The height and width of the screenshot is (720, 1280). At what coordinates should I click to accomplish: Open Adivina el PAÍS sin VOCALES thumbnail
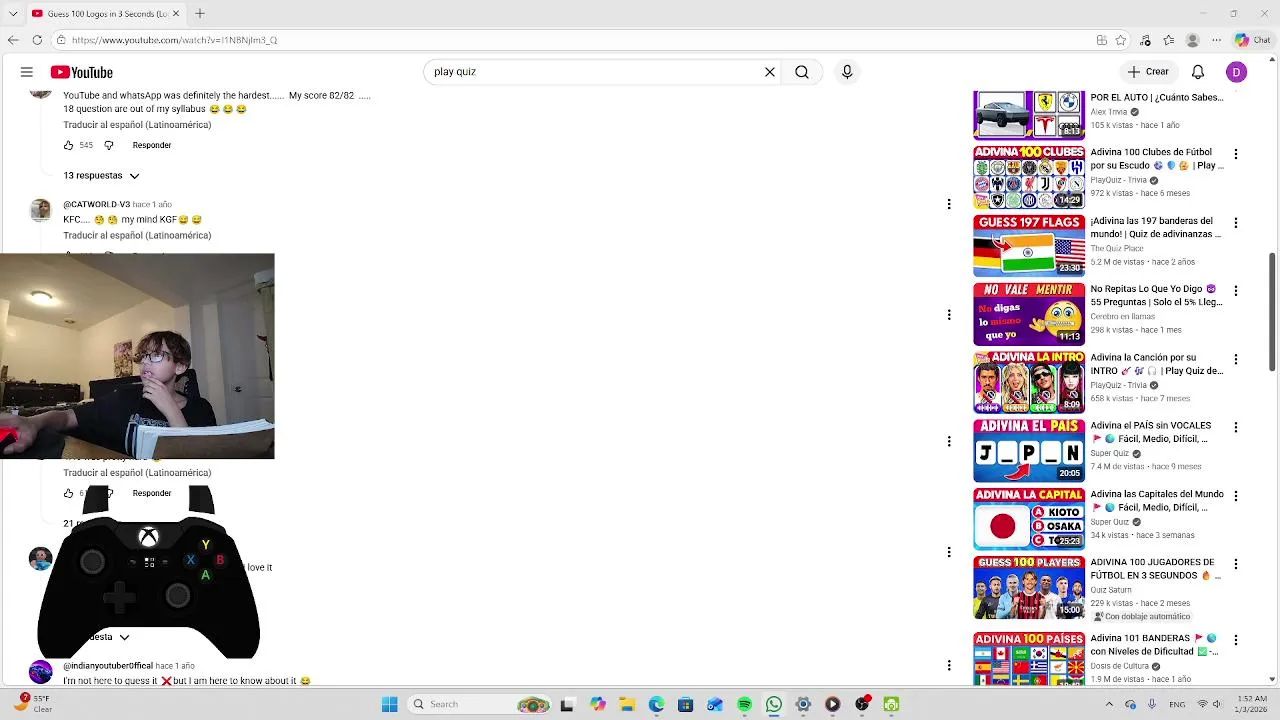(x=1029, y=450)
